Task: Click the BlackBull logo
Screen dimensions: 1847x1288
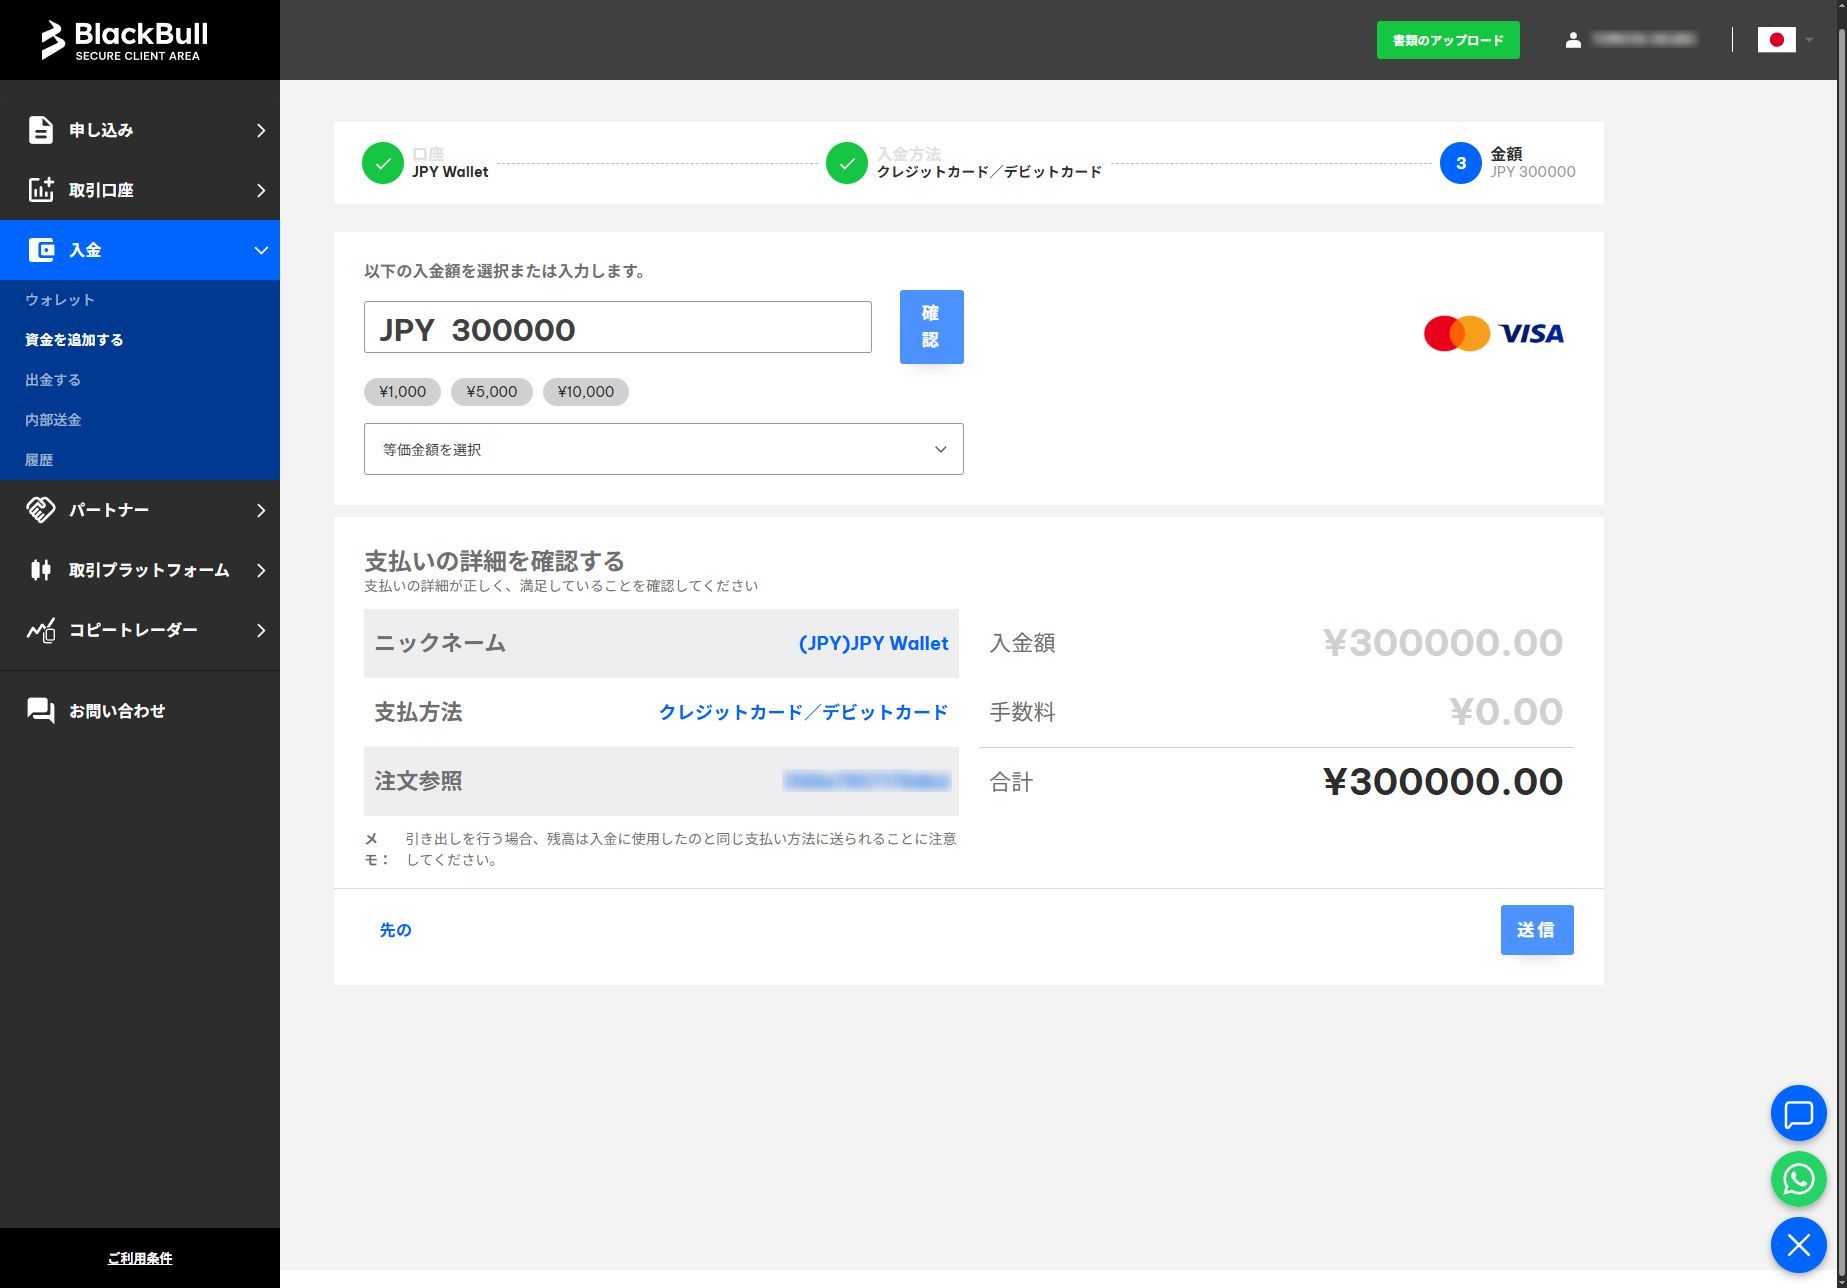Action: pos(124,38)
